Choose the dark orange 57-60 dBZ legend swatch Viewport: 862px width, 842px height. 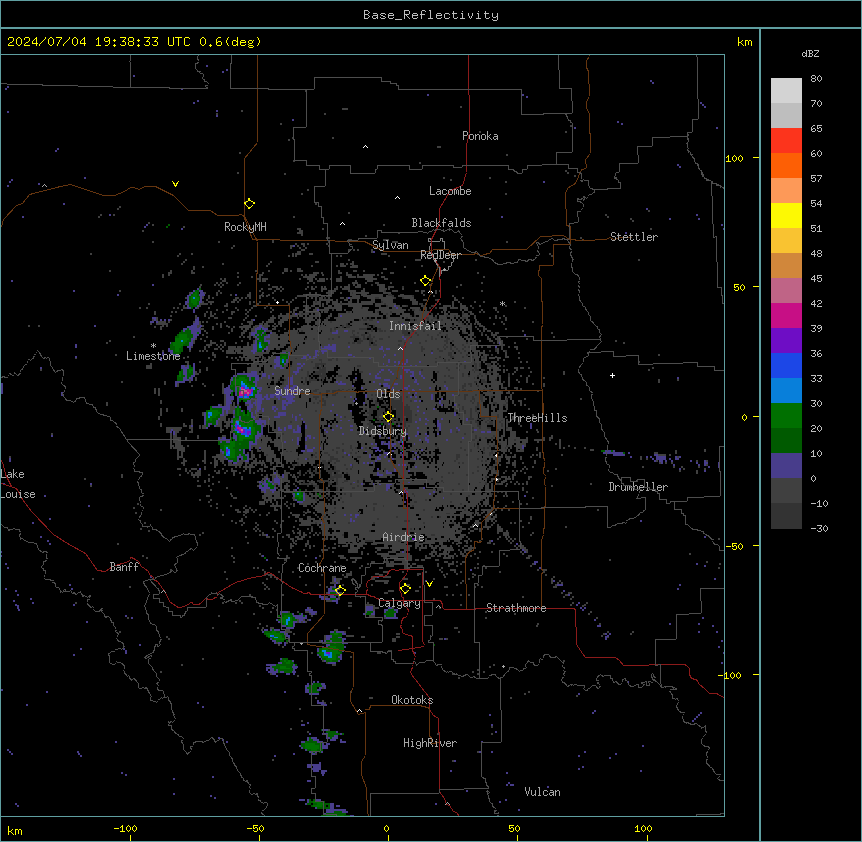(786, 165)
